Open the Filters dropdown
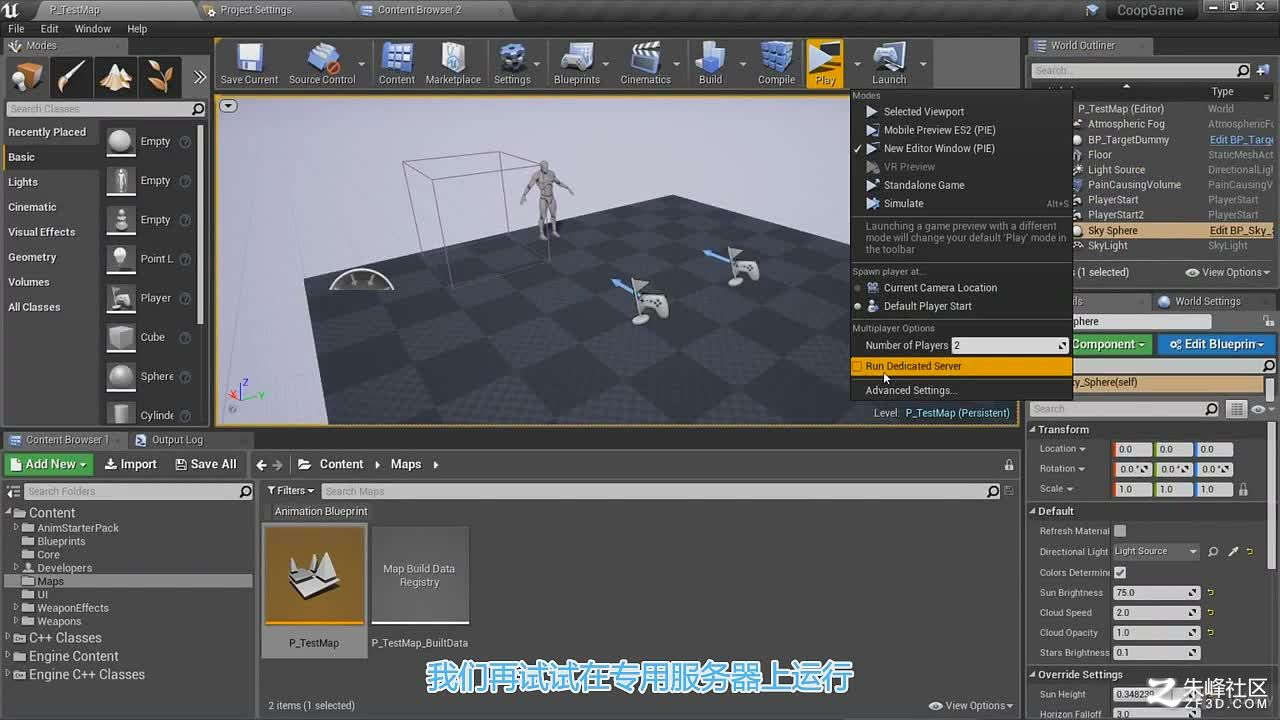This screenshot has height=720, width=1280. 291,491
